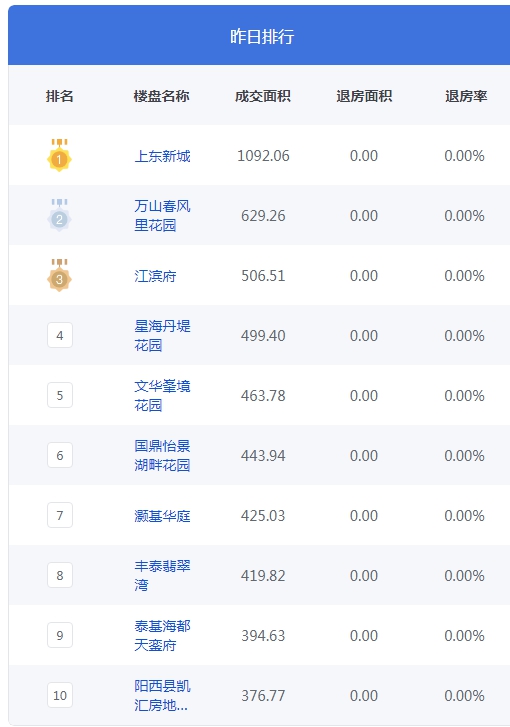Open the truncated 阳西县凯汇房地... link

click(162, 695)
